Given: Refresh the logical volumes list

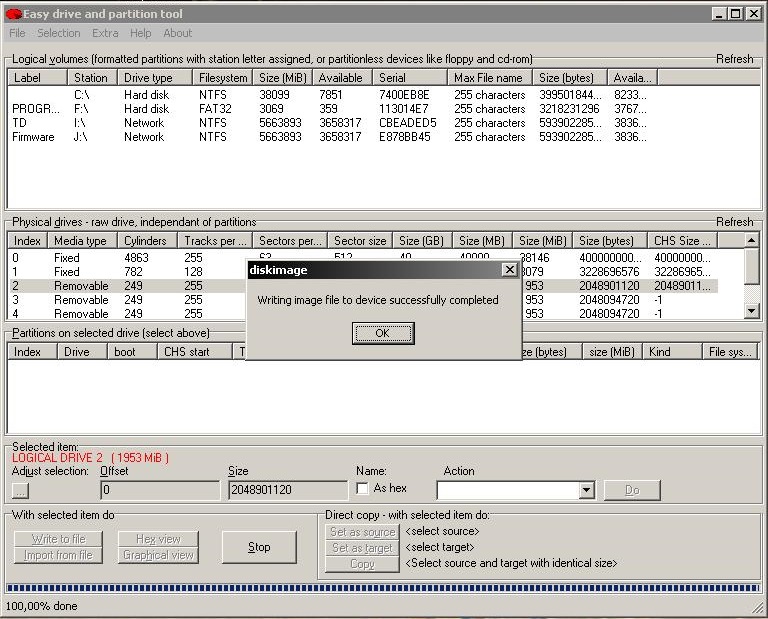Looking at the screenshot, I should point(734,59).
